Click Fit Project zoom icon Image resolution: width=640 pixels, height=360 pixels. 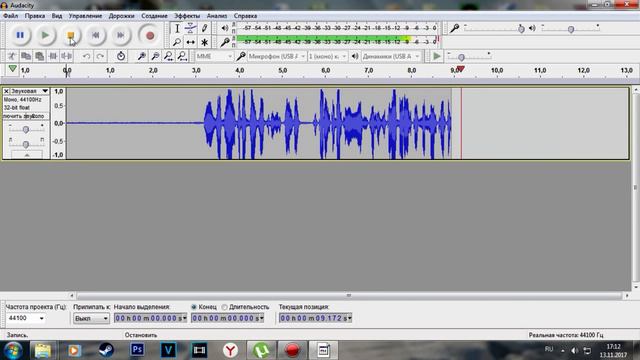tap(182, 56)
